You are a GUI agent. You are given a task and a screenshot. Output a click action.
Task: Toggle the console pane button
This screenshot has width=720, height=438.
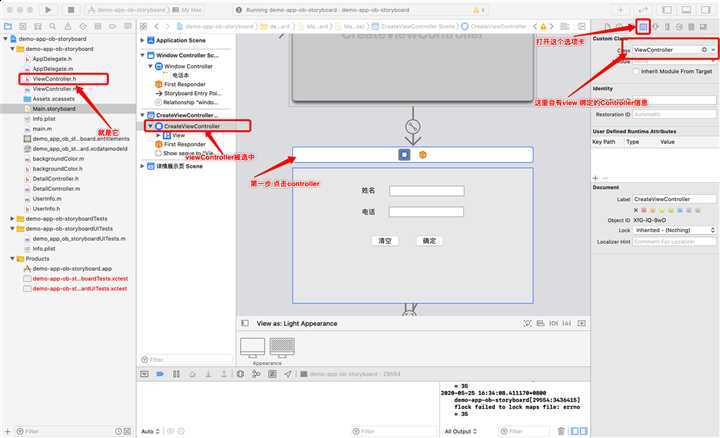[583, 431]
